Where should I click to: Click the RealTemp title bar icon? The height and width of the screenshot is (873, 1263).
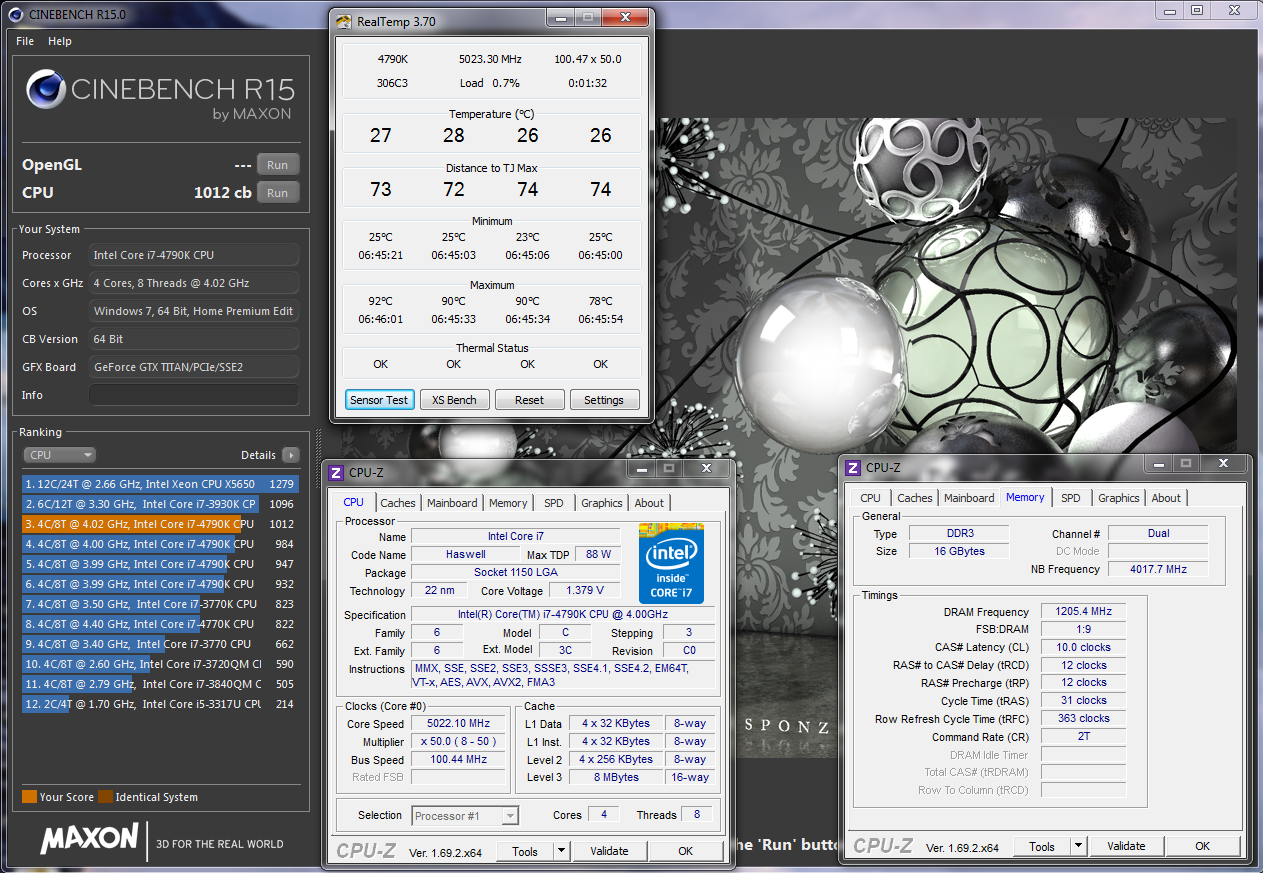344,21
